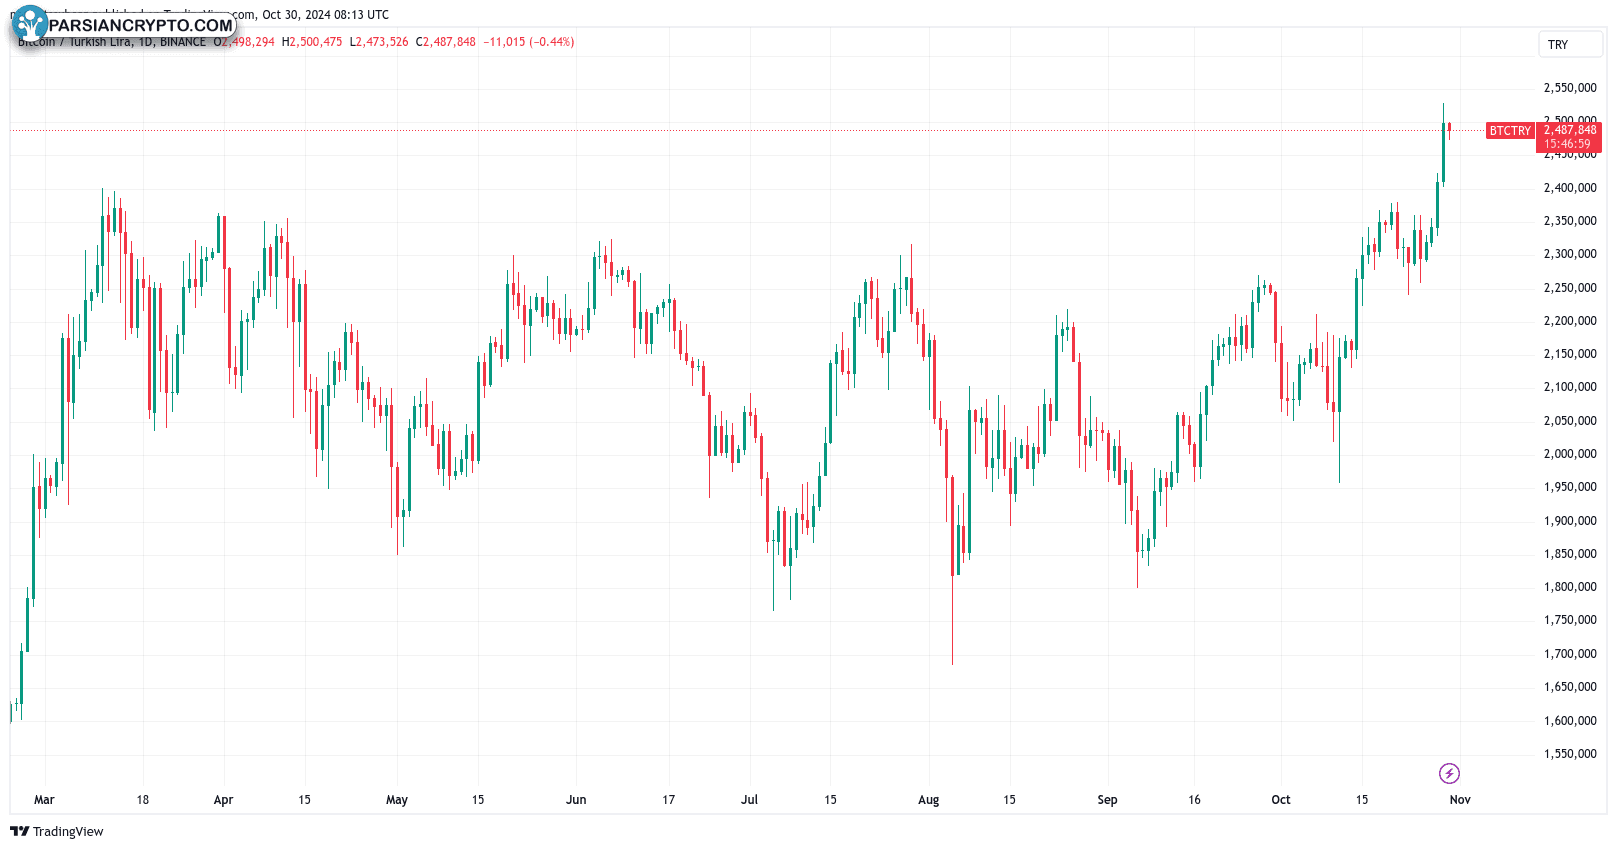Image resolution: width=1617 pixels, height=849 pixels.
Task: Click the 1,700,000 price axis label
Action: click(x=1570, y=654)
